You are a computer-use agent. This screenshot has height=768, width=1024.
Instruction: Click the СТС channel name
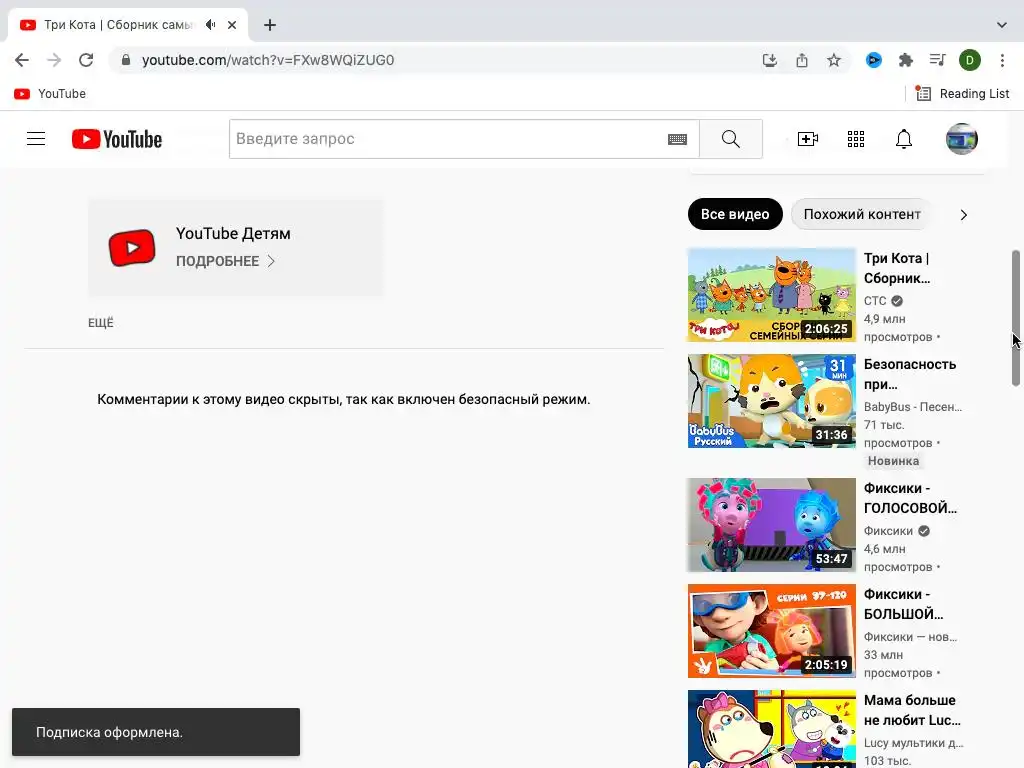pos(875,300)
